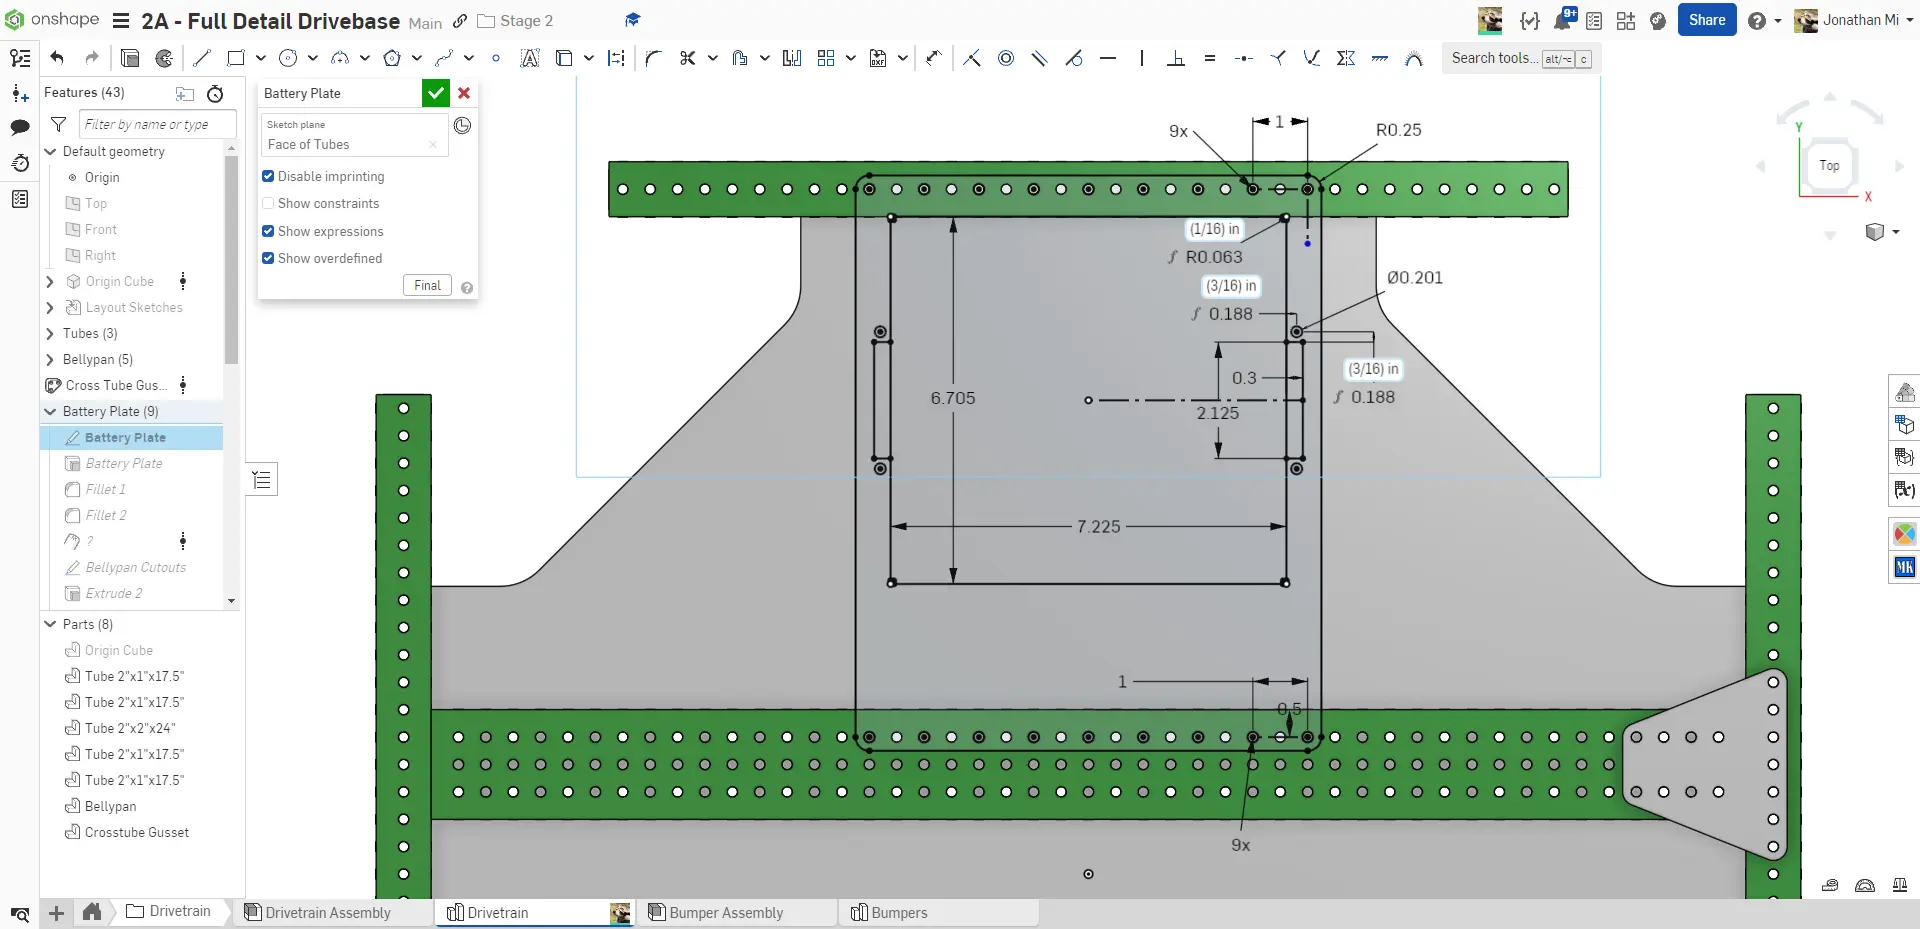Collapse the Battery Plate (9) group
1920x929 pixels.
50,411
